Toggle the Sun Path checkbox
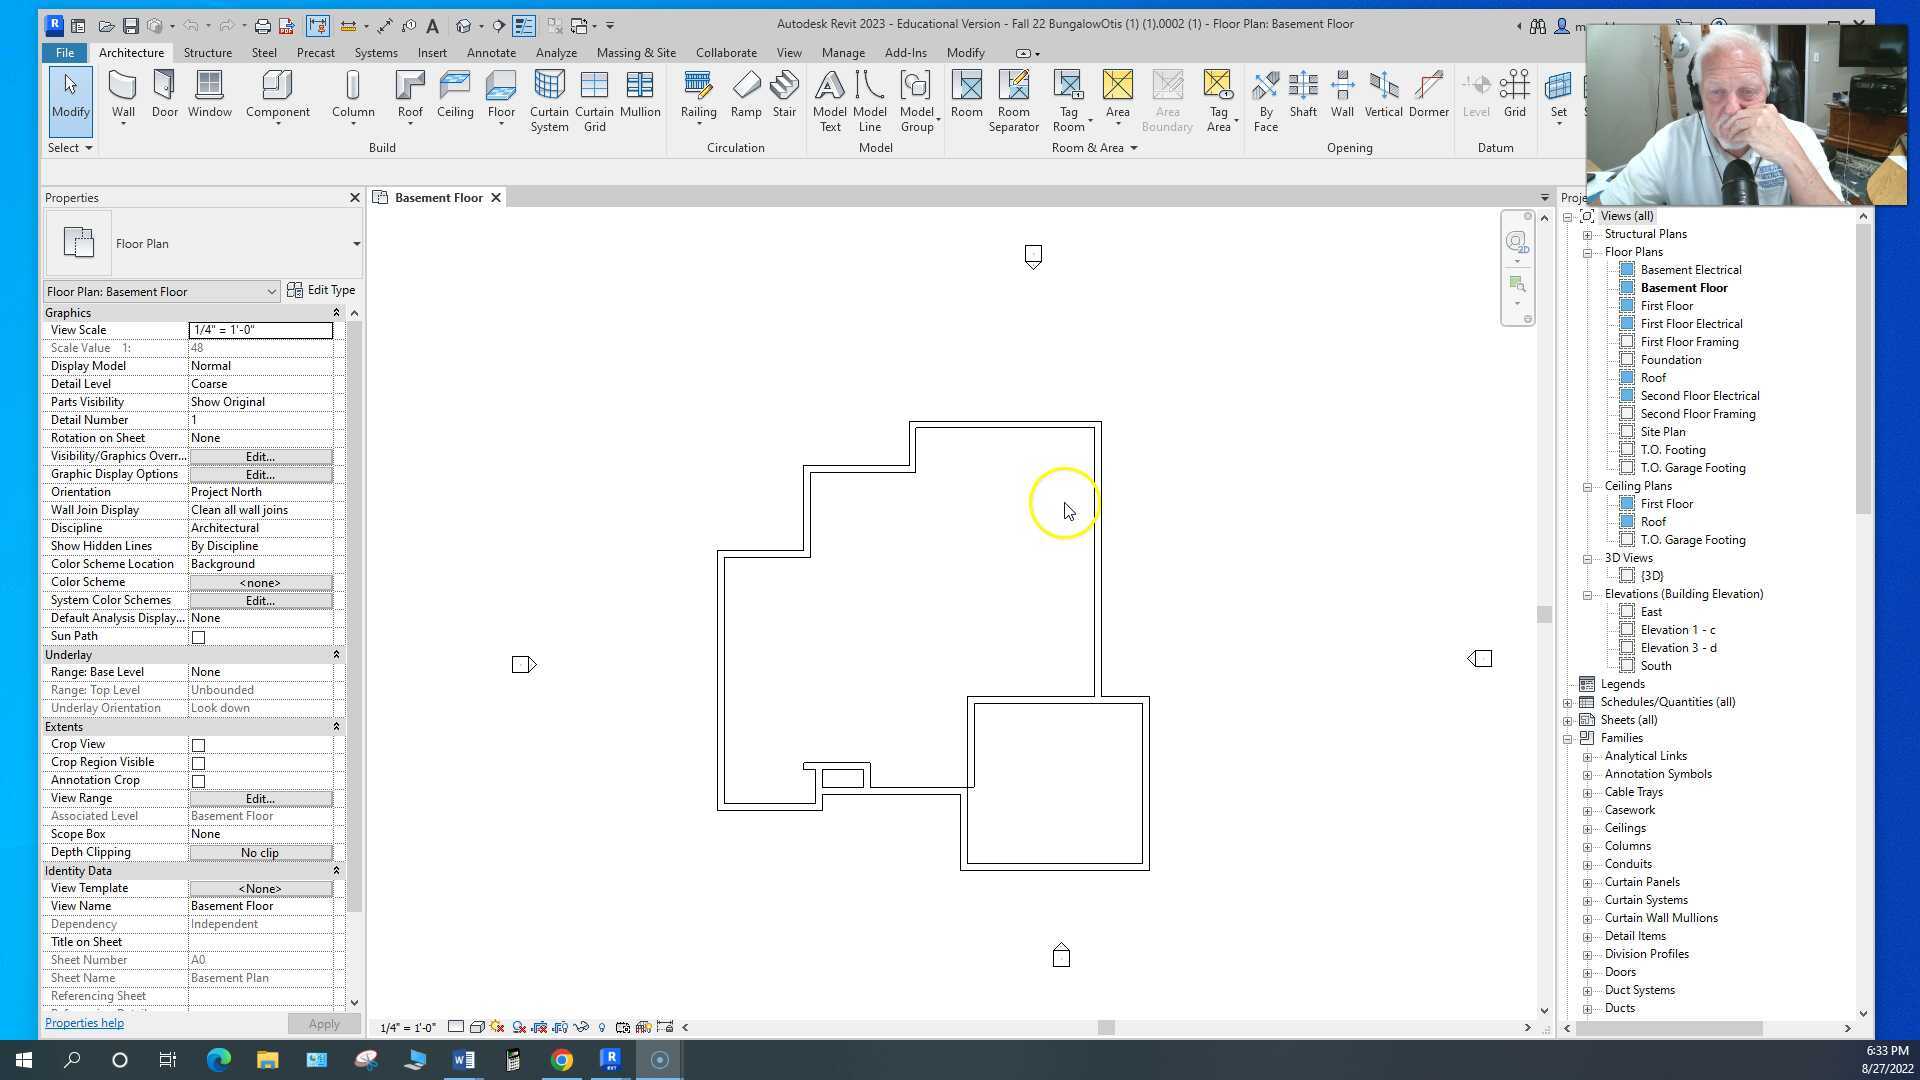Image resolution: width=1920 pixels, height=1080 pixels. pos(198,637)
